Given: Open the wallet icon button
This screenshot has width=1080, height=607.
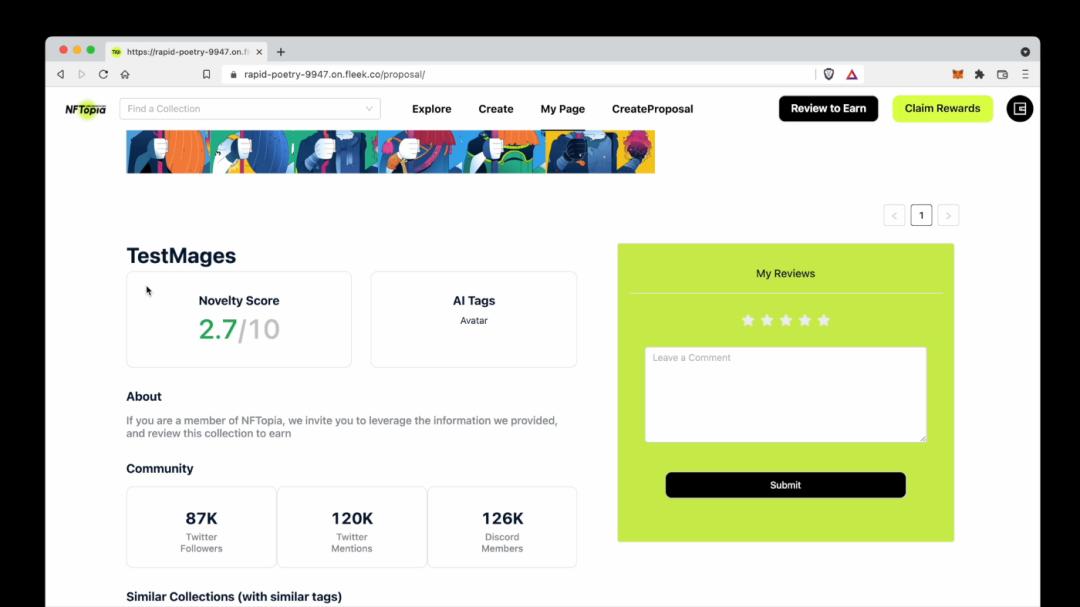Looking at the screenshot, I should pos(1019,109).
